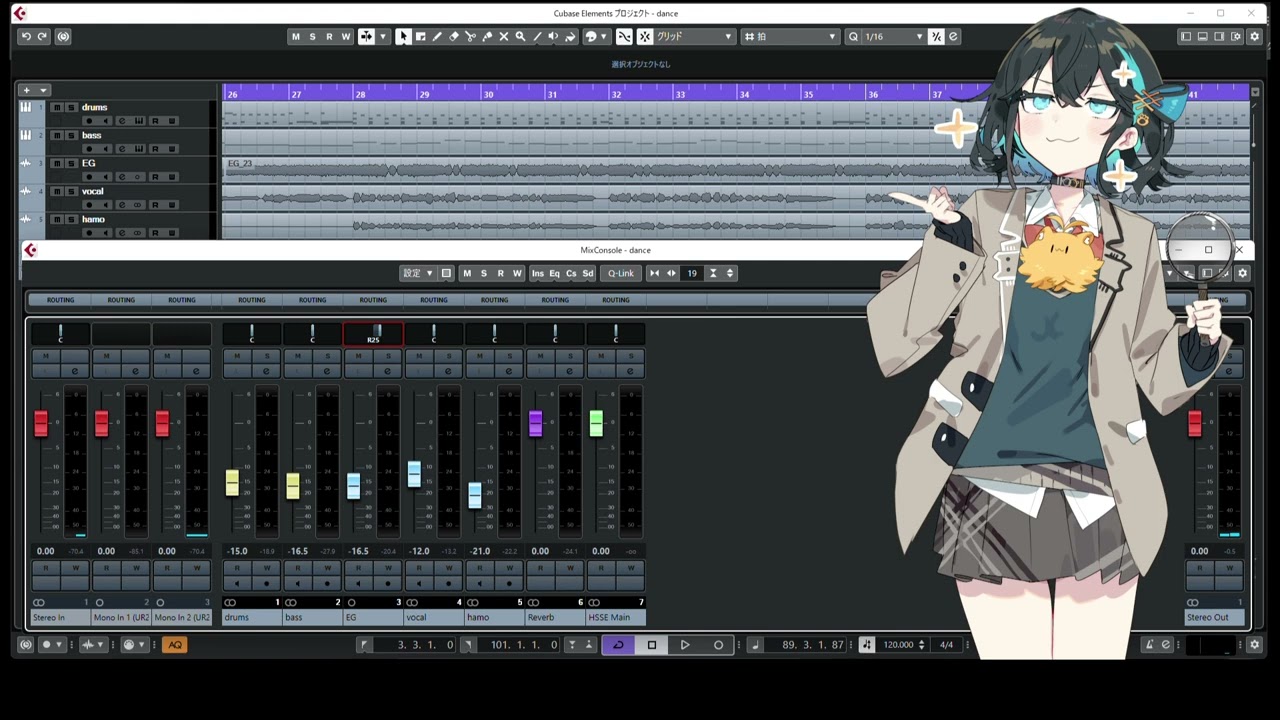Click the channel width reduce icon
The width and height of the screenshot is (1280, 720).
(x=654, y=273)
